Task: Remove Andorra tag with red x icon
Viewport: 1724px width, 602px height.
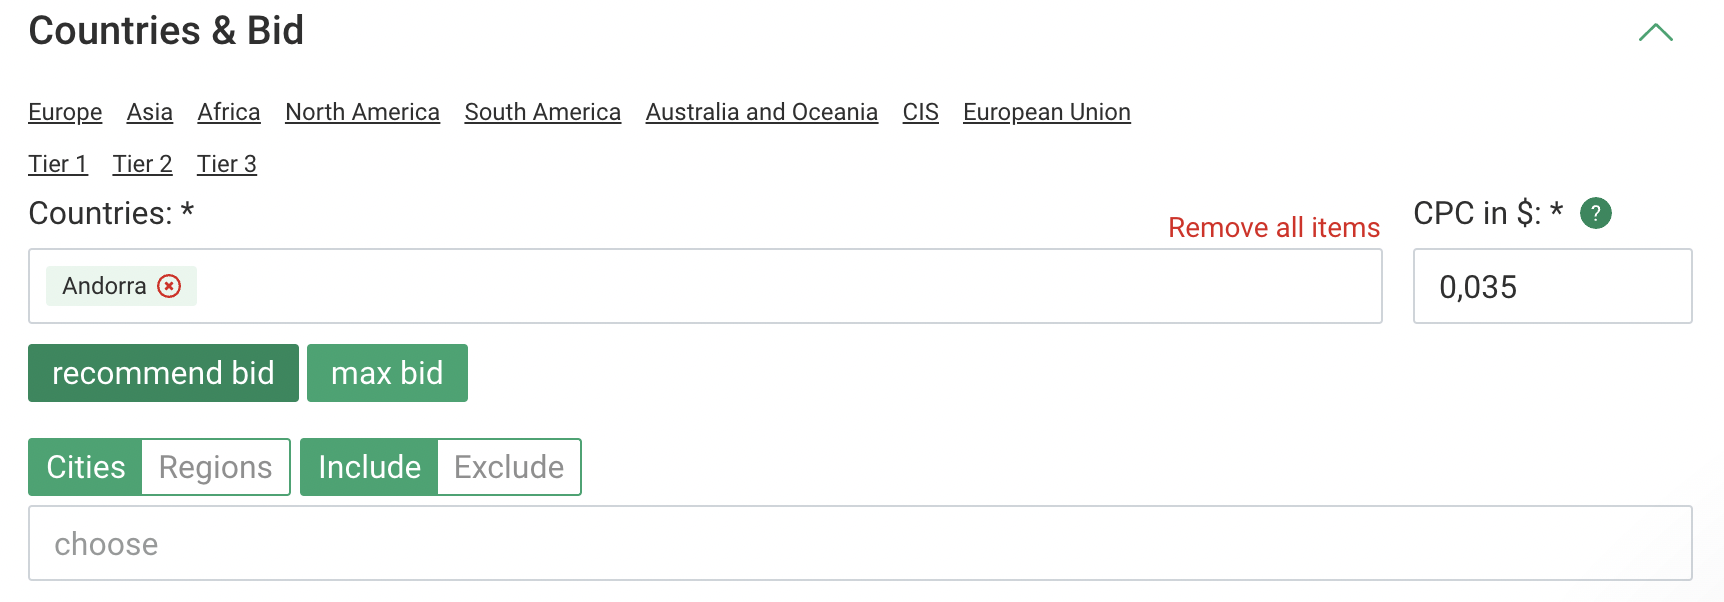Action: (x=170, y=286)
